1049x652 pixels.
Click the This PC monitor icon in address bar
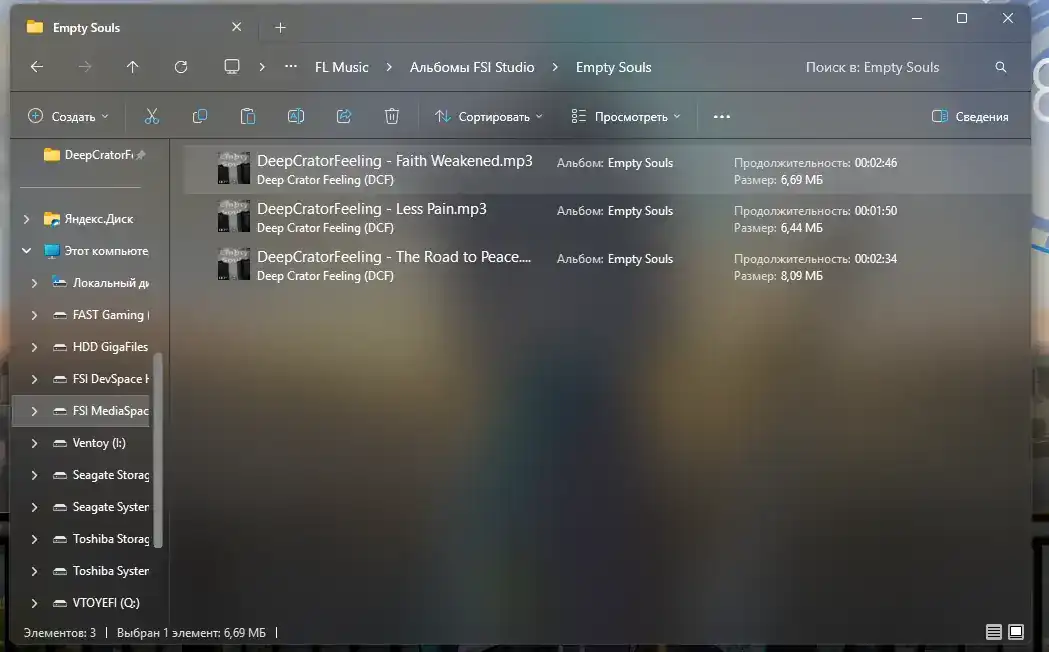[231, 67]
